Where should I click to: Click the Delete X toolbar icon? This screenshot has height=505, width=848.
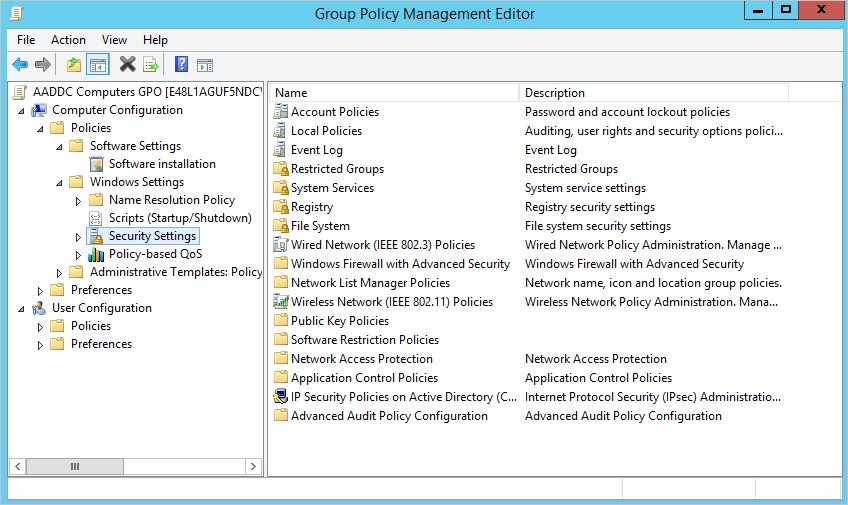tap(127, 65)
